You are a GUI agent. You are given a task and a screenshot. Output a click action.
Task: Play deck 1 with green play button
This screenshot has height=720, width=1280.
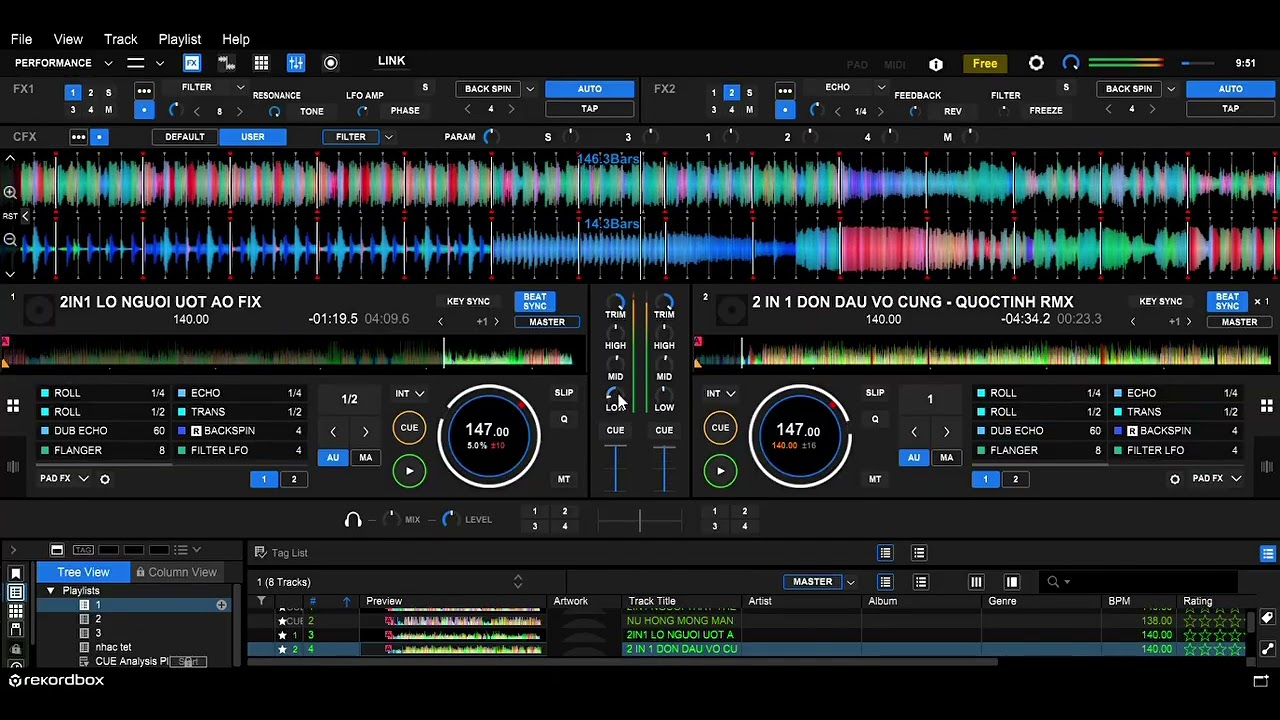tap(409, 471)
